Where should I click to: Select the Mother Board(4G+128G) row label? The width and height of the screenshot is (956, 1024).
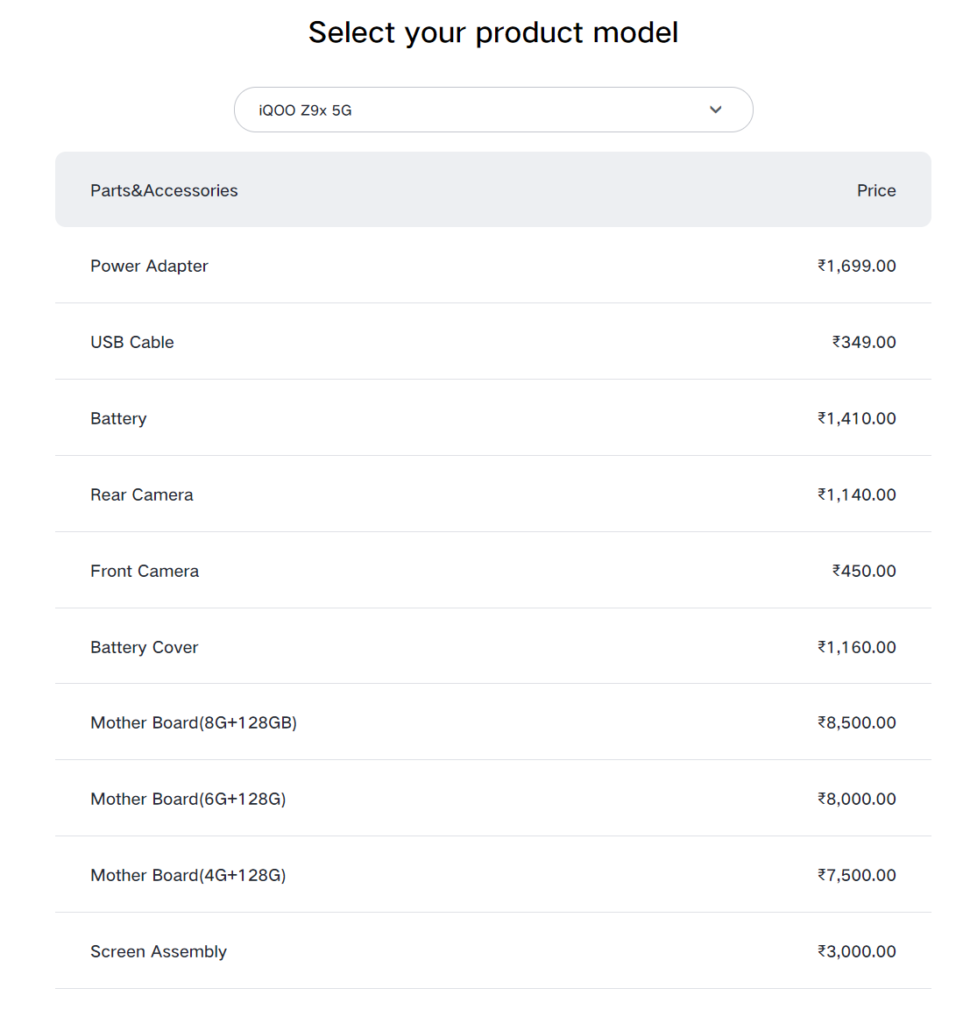188,875
